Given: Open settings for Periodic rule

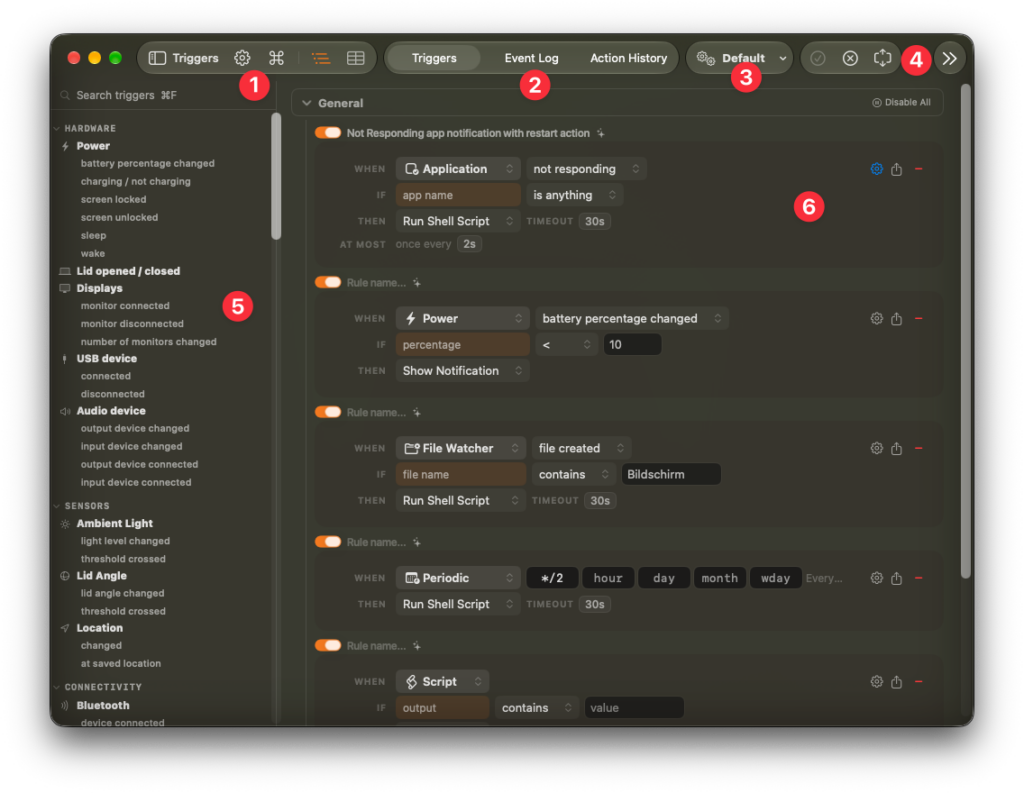Looking at the screenshot, I should [876, 578].
